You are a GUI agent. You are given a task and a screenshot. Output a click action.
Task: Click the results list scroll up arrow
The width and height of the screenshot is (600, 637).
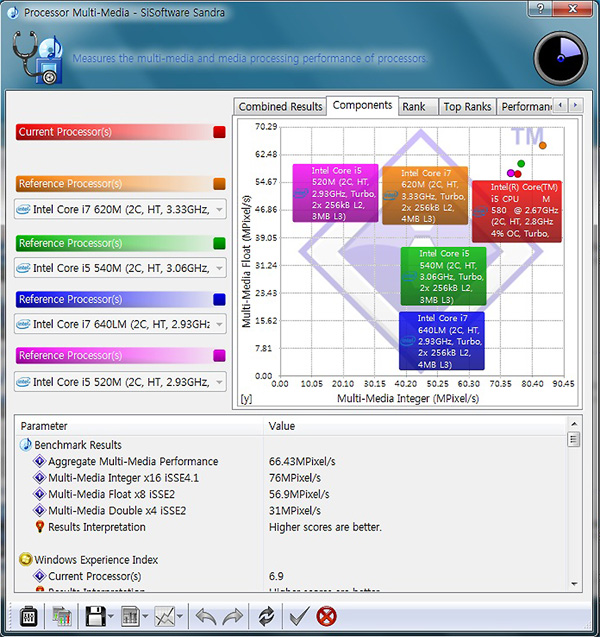coord(574,424)
